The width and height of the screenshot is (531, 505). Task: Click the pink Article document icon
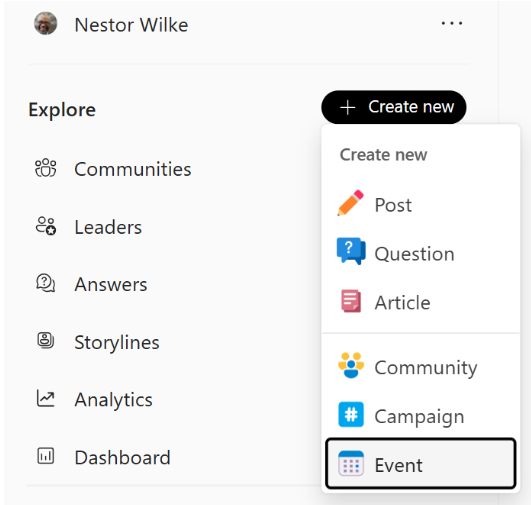(351, 301)
